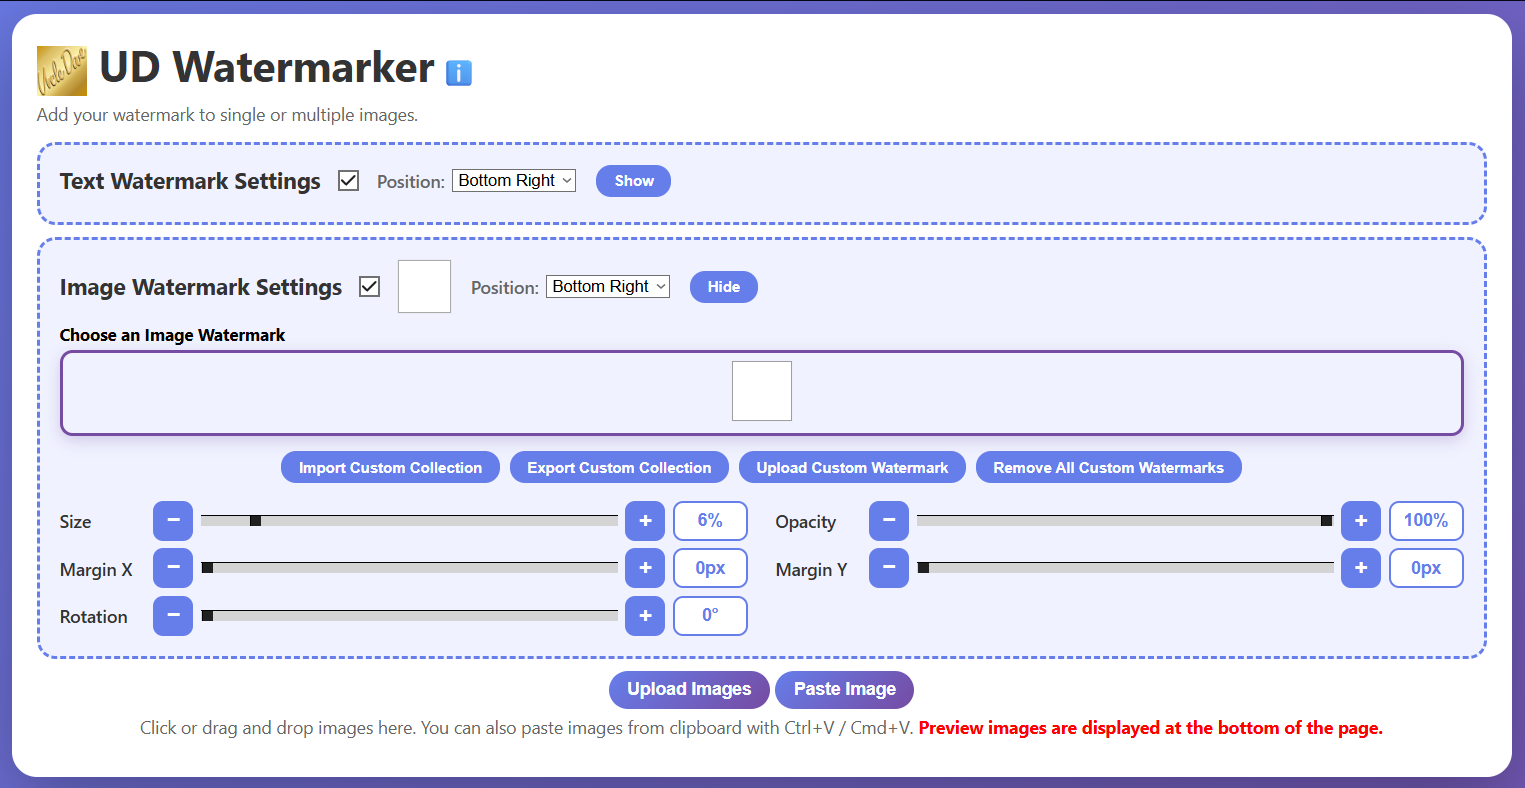Open Image Watermark Position dropdown

point(608,287)
